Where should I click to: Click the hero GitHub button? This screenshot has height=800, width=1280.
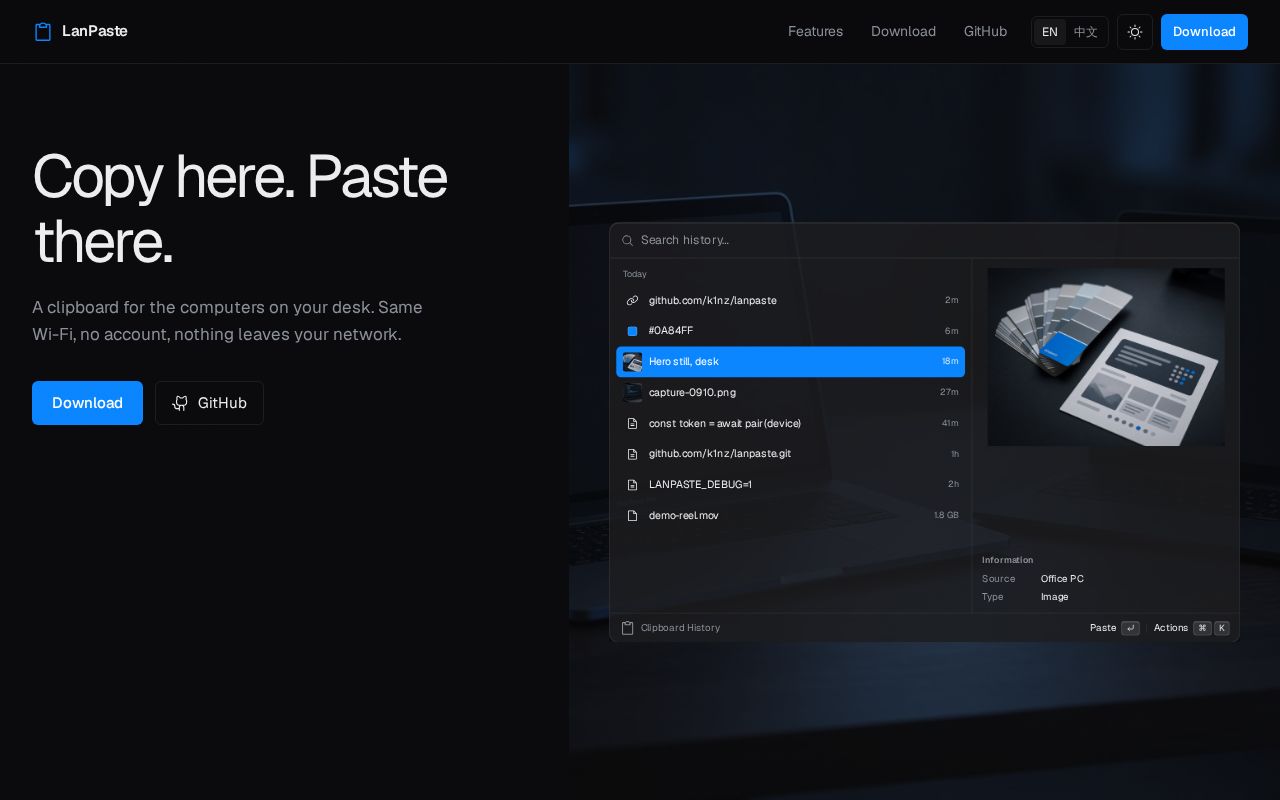209,403
